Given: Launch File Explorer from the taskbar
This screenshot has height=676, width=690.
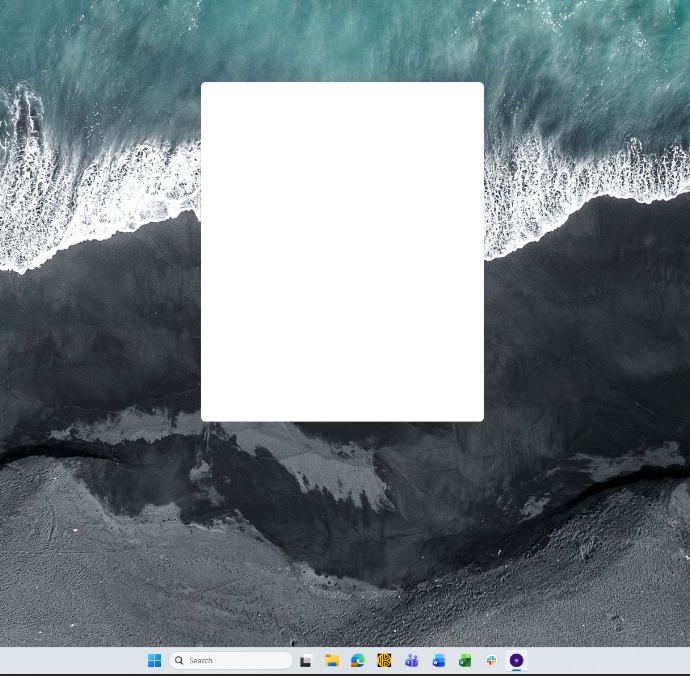Looking at the screenshot, I should (332, 660).
